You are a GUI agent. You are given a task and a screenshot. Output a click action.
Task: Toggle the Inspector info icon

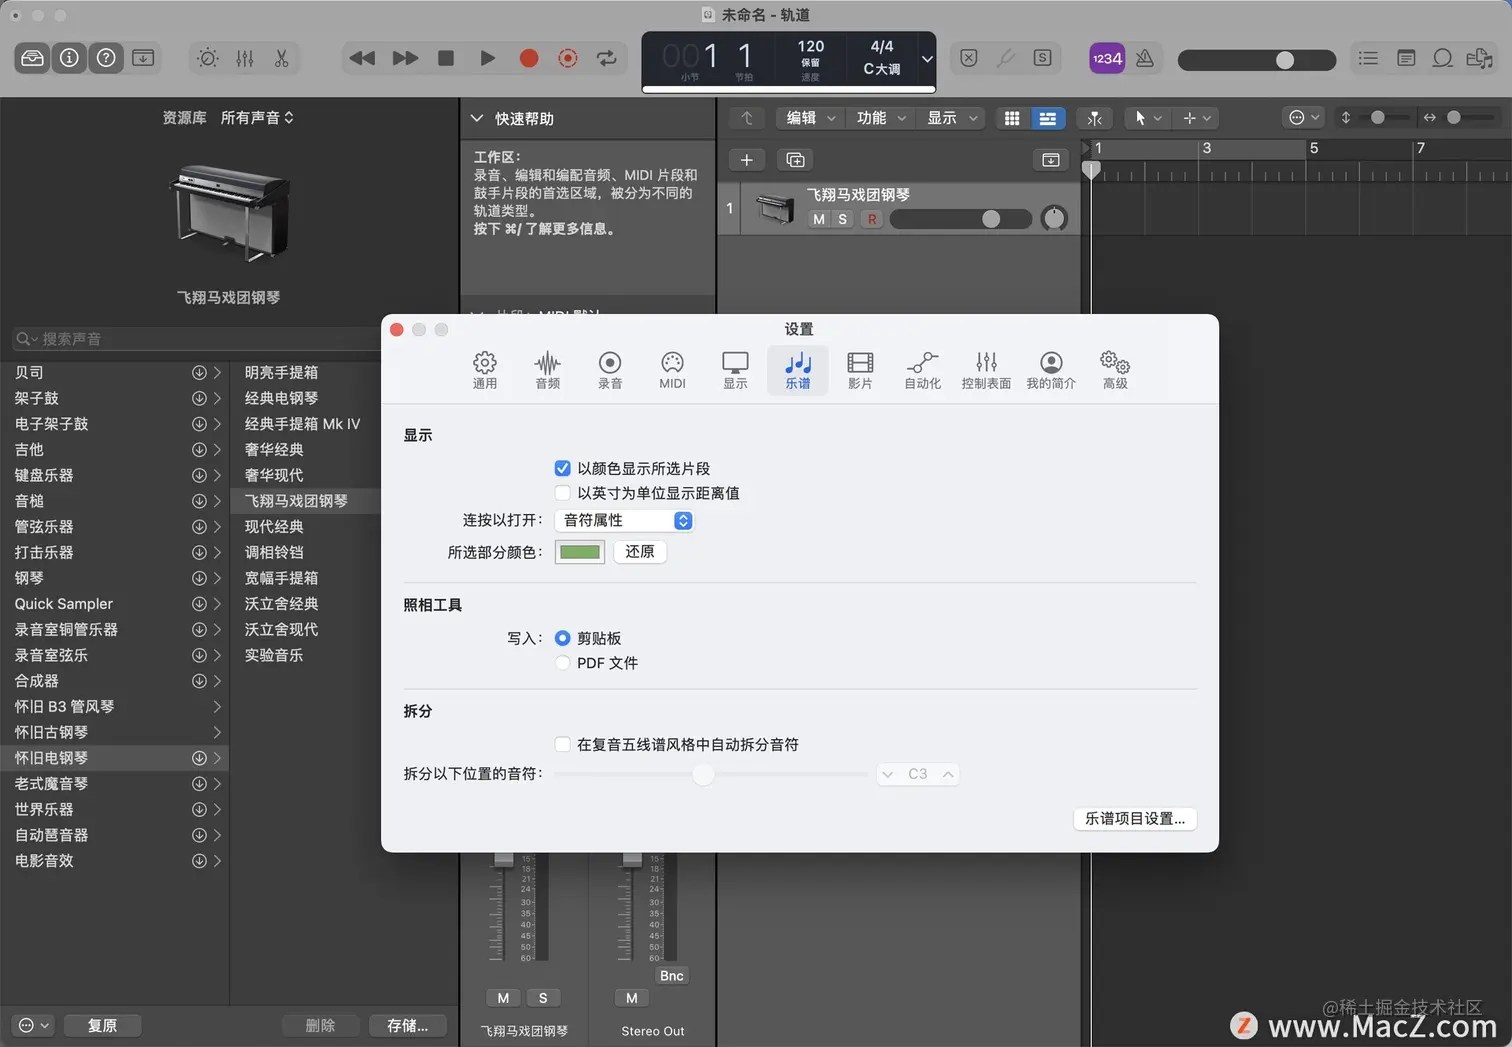[69, 58]
